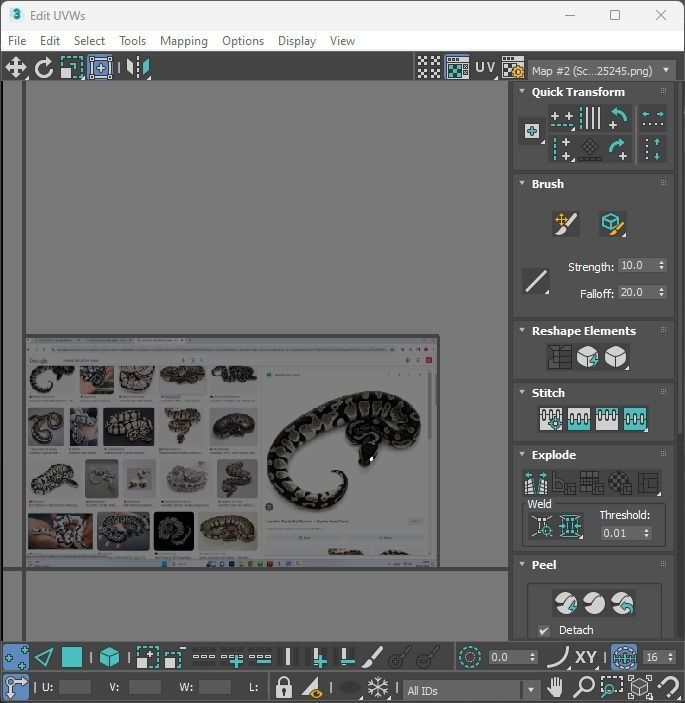Click the brush falloff type button
685x703 pixels.
click(536, 282)
